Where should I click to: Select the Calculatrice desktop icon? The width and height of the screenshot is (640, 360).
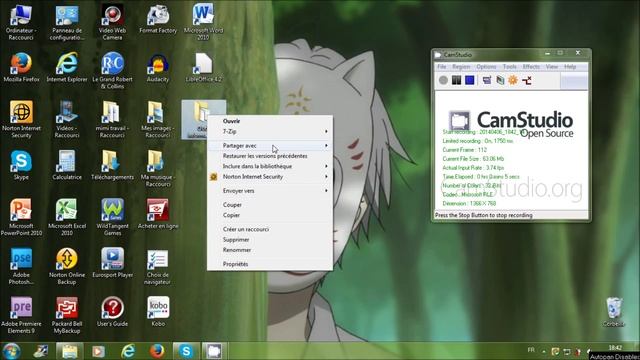(67, 165)
